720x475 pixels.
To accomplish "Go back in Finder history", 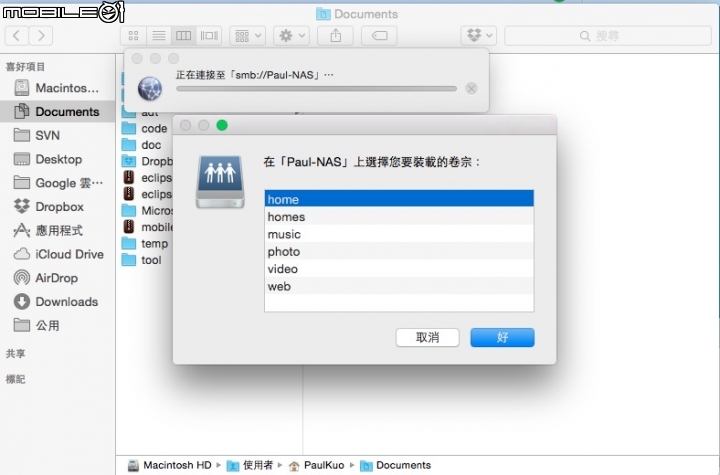I will (x=17, y=35).
